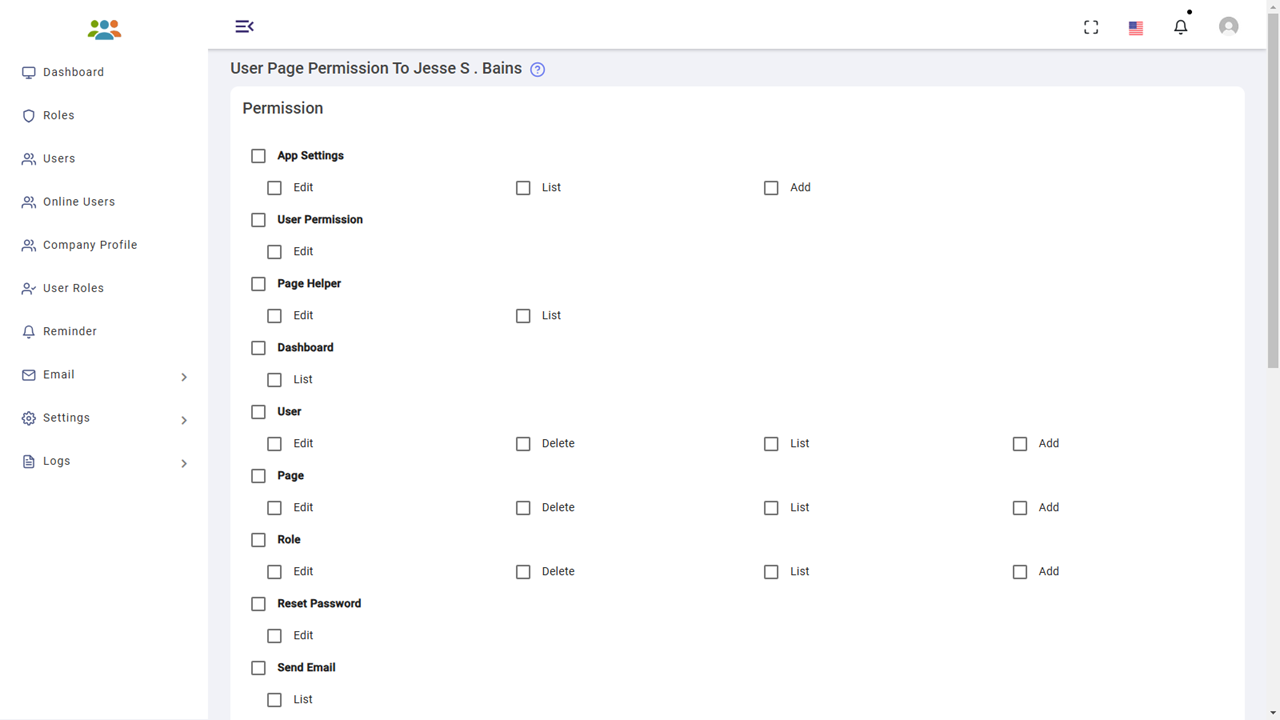The image size is (1280, 720).
Task: Enable the Delete permission under User
Action: point(523,444)
